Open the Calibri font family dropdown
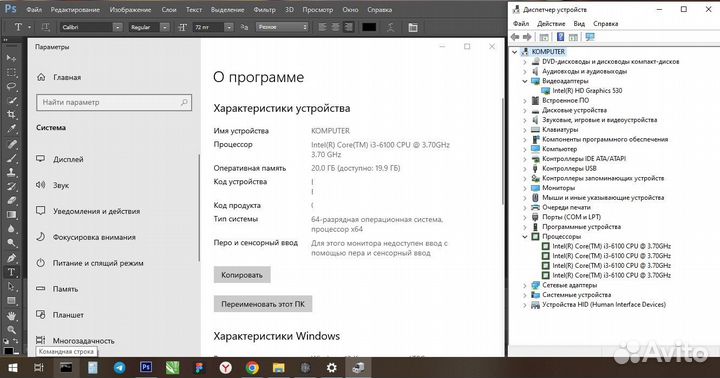This screenshot has height=378, width=720. (118, 27)
